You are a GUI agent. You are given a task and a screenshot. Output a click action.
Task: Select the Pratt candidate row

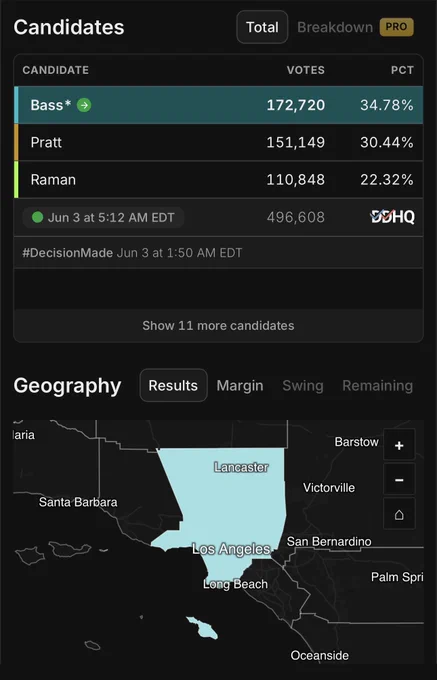(x=218, y=142)
